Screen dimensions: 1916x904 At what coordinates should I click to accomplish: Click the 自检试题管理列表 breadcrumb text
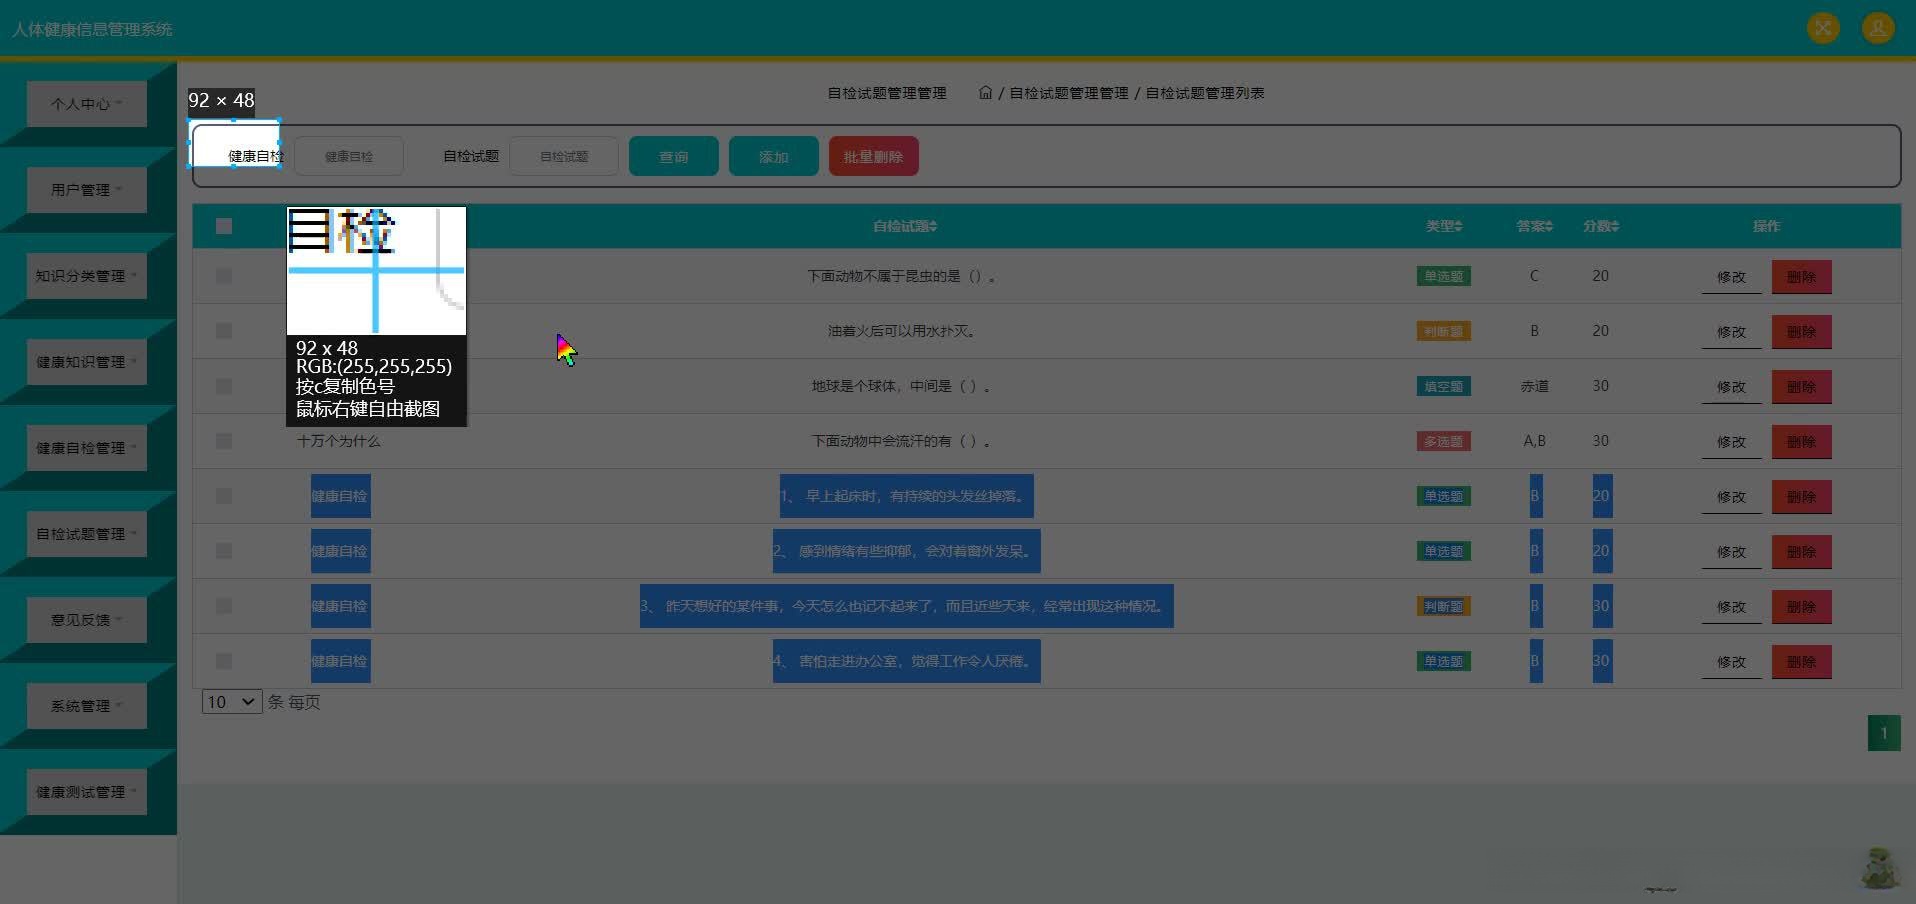pyautogui.click(x=1205, y=93)
